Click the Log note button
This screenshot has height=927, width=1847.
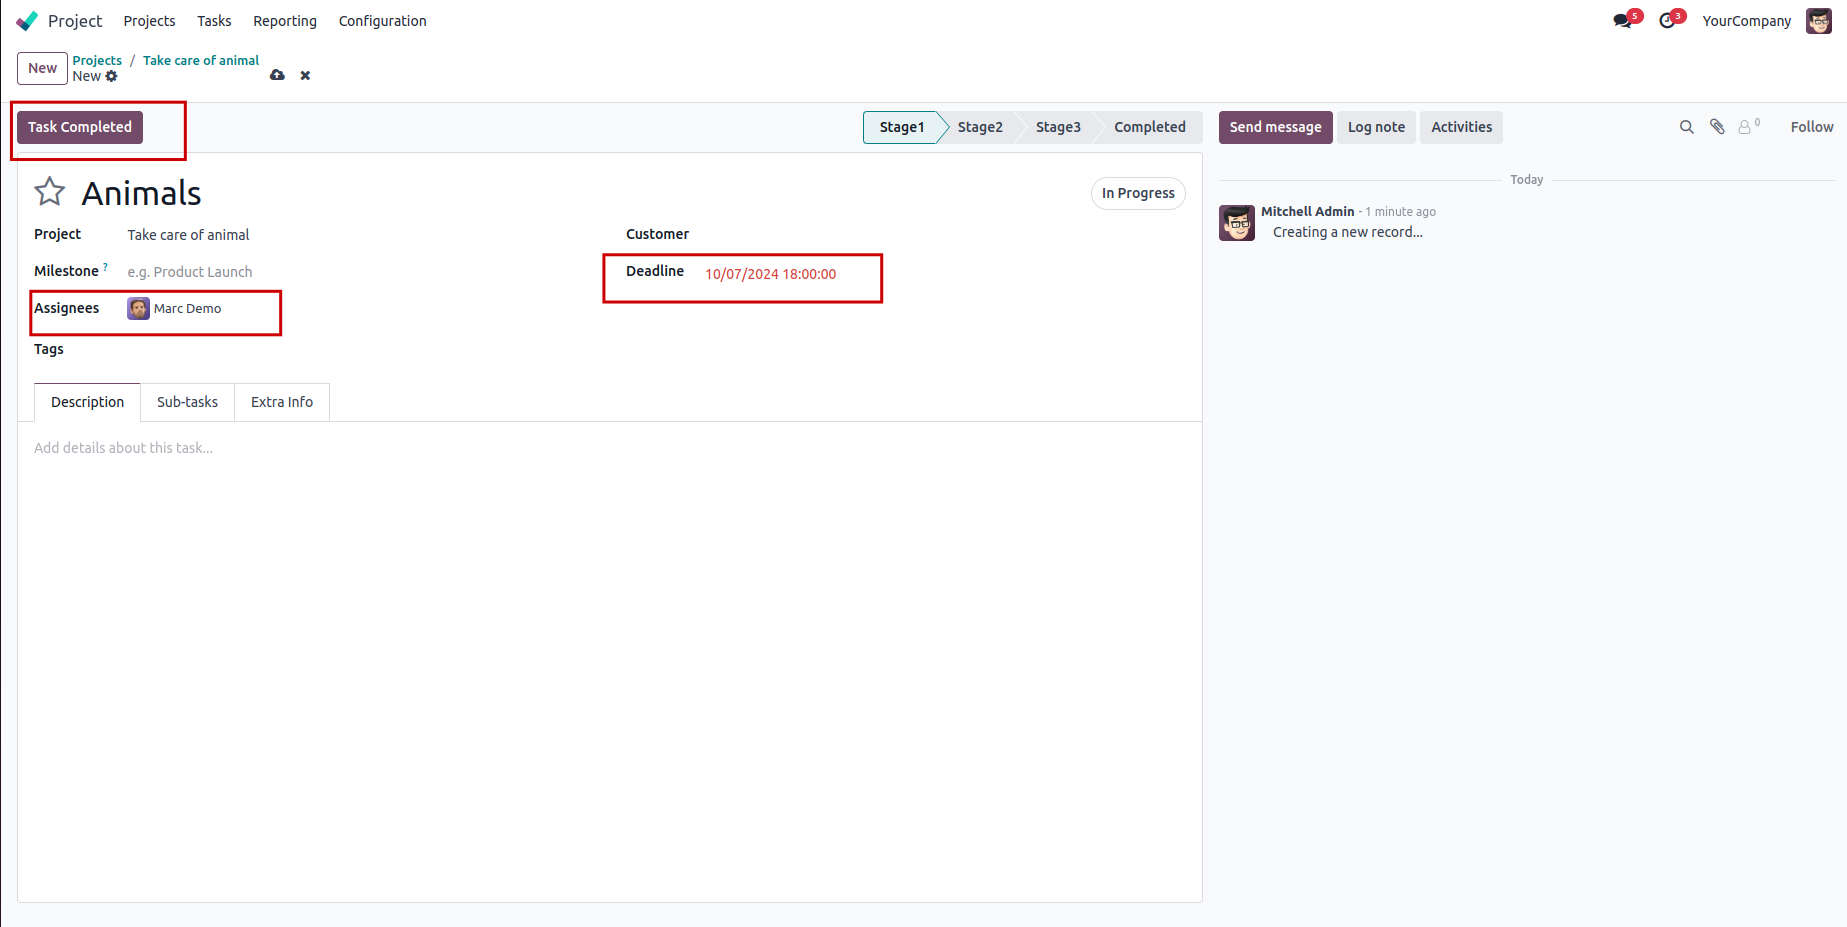(x=1376, y=127)
